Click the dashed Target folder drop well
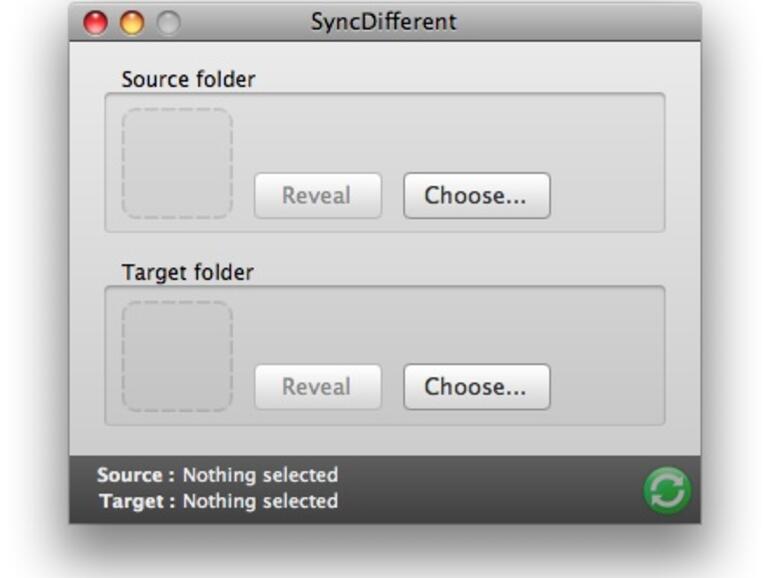Image resolution: width=770 pixels, height=578 pixels. [x=178, y=356]
